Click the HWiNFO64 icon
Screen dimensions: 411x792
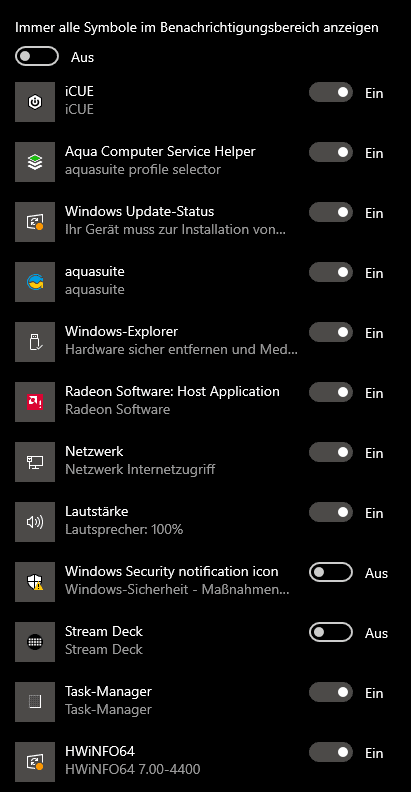[35, 762]
